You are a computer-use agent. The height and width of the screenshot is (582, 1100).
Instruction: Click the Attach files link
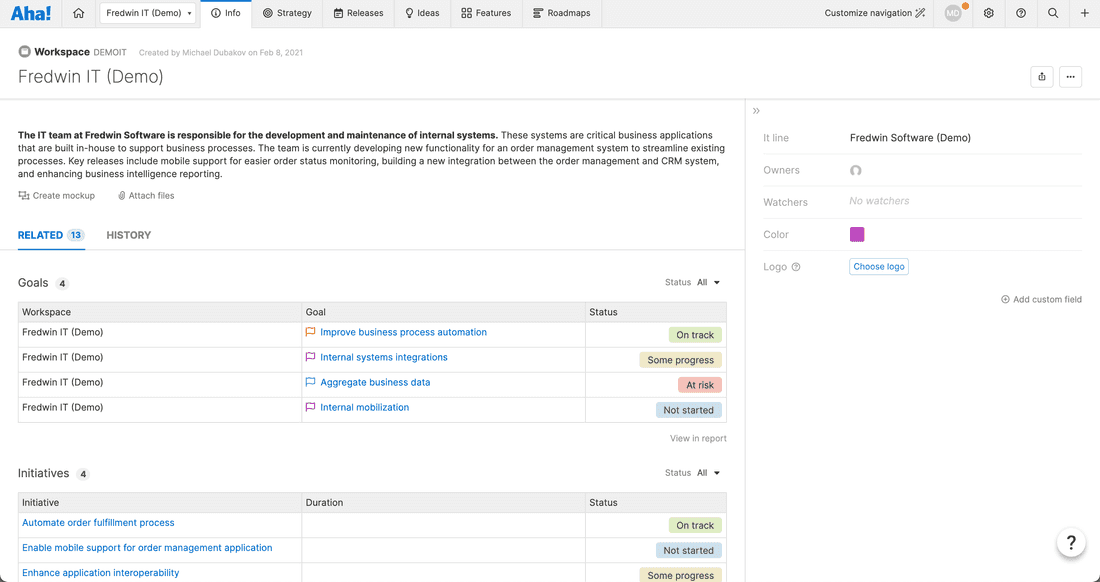pos(146,196)
